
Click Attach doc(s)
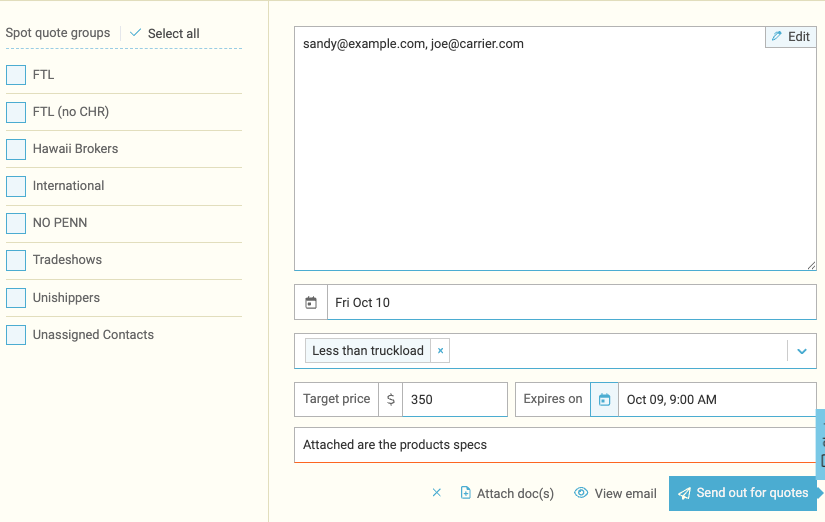tap(507, 493)
